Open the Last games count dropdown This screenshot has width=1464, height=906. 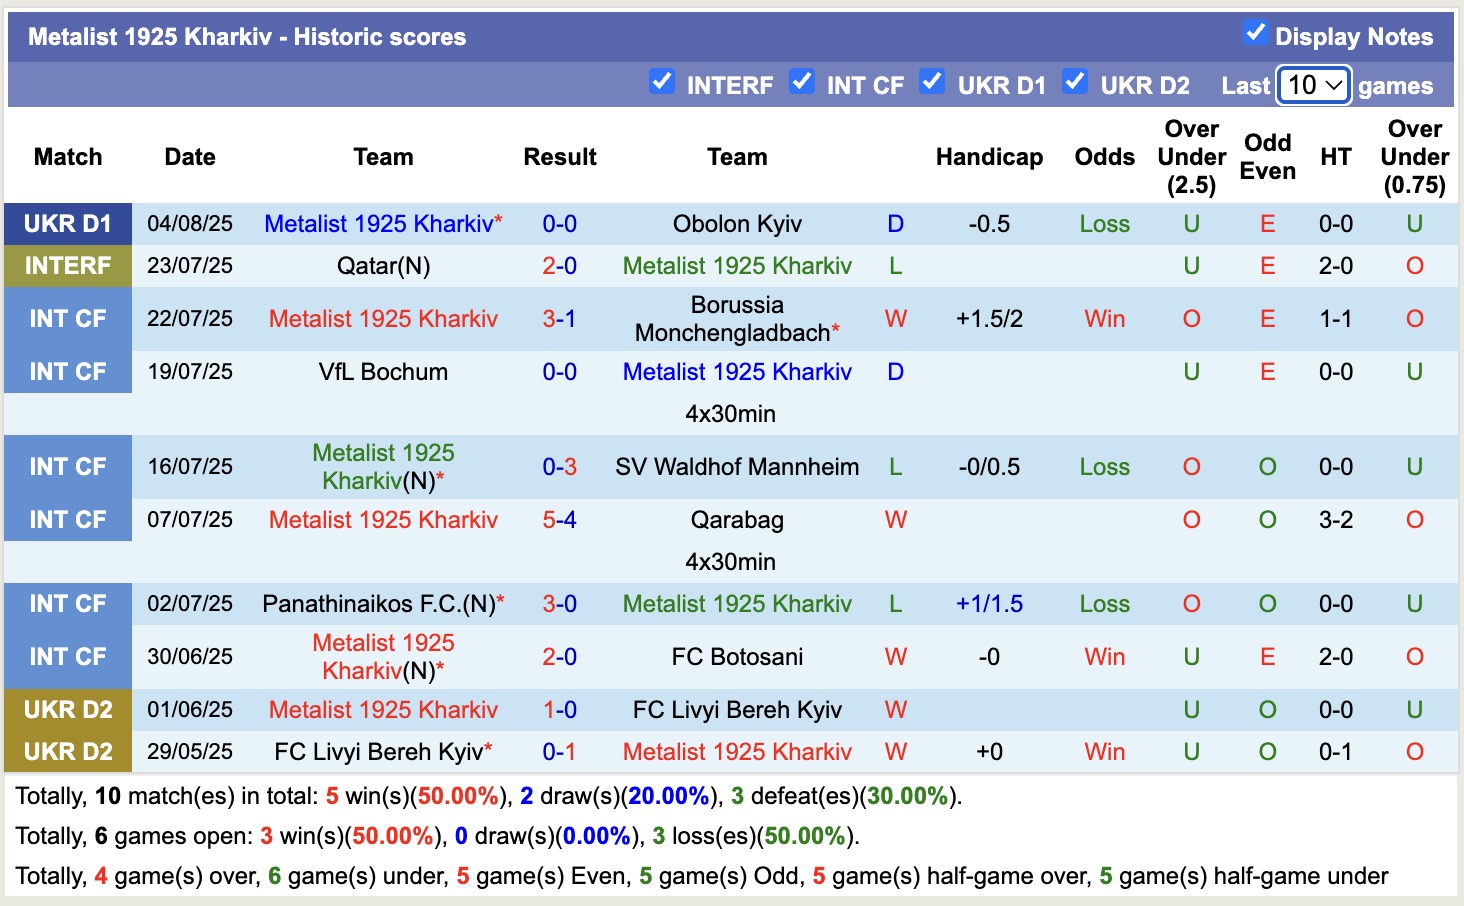[1314, 85]
